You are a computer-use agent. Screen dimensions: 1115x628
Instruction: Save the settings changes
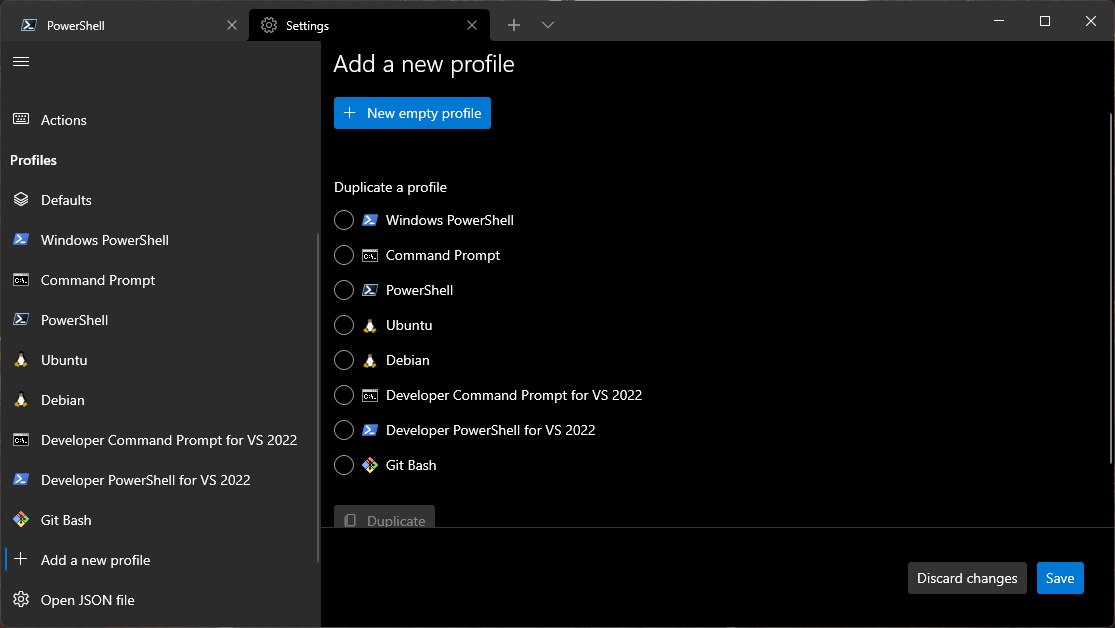(1060, 578)
